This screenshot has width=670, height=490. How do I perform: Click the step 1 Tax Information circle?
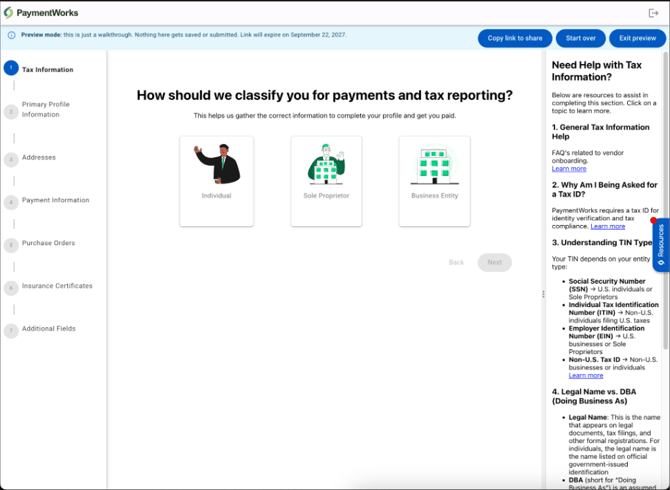click(x=11, y=68)
